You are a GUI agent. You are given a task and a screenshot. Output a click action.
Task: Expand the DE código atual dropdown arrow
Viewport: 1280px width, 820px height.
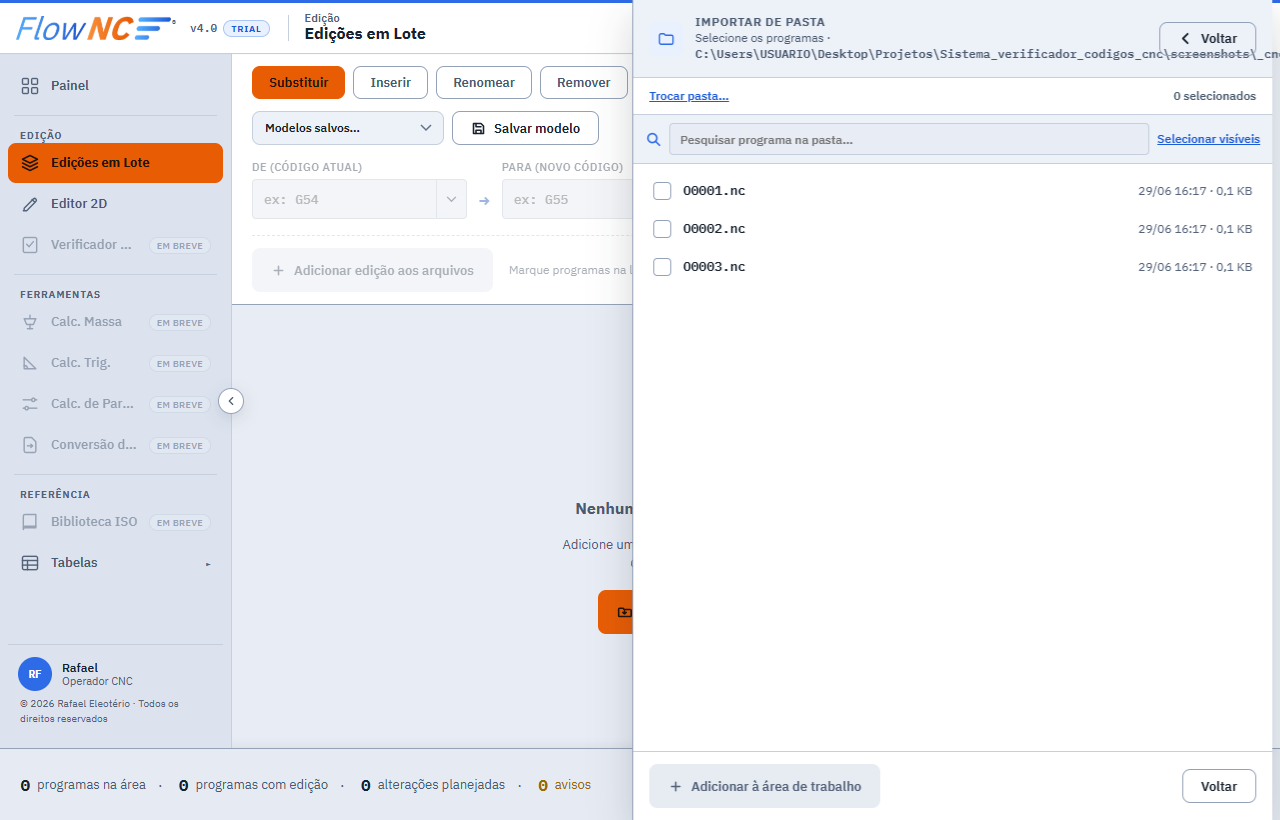coord(451,199)
